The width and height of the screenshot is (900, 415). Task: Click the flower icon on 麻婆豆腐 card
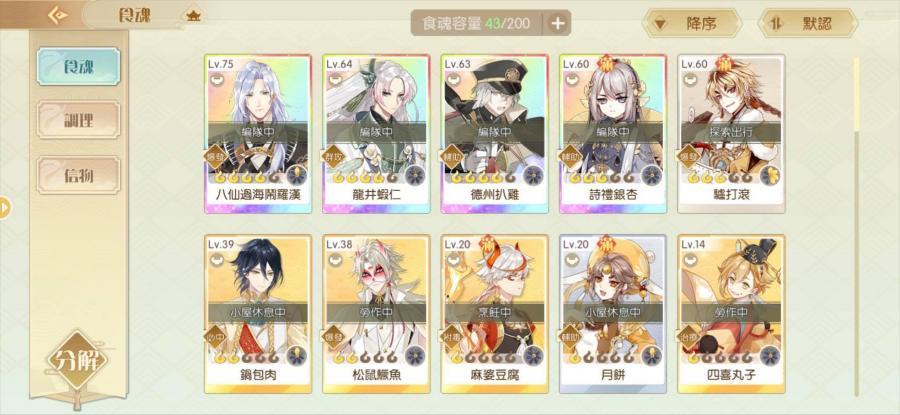tap(533, 355)
